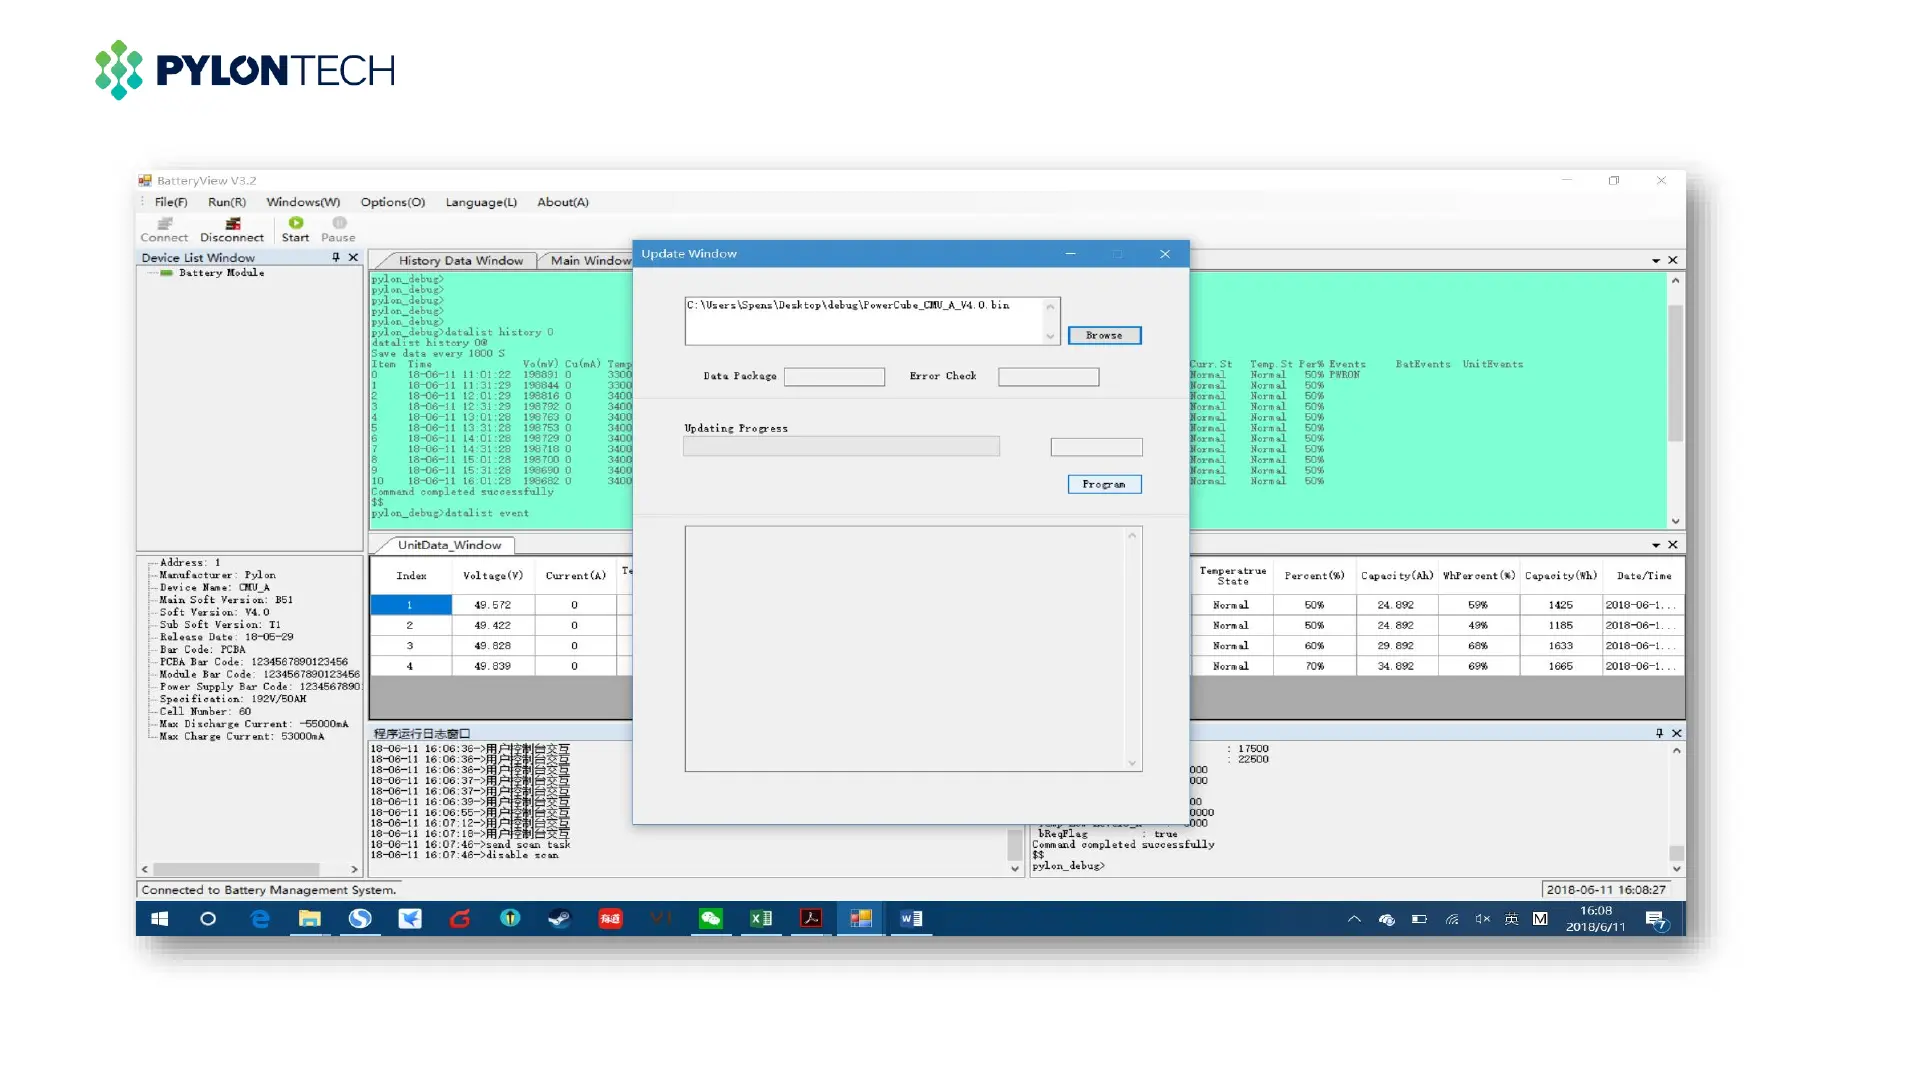Select Battery Module tree node
The width and height of the screenshot is (1920, 1080).
221,273
